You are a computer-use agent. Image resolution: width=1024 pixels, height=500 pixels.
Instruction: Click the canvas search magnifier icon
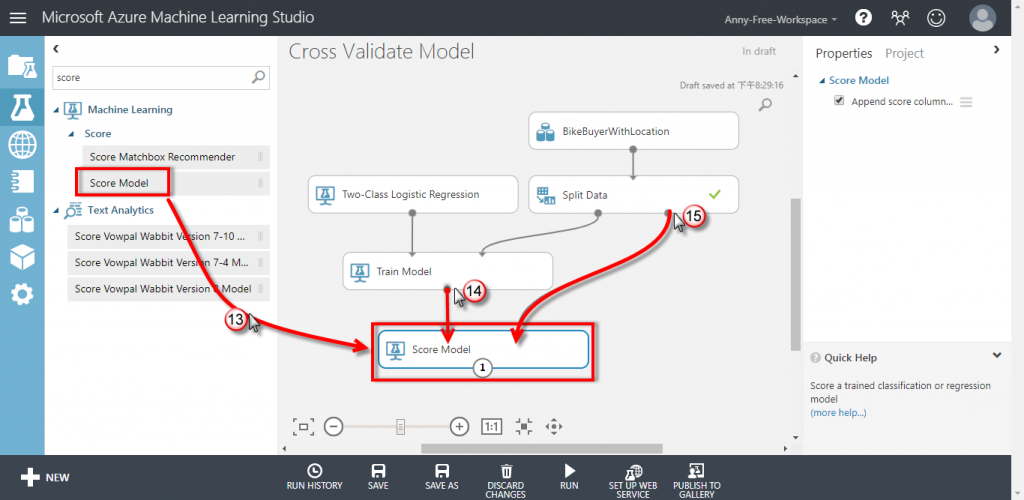(765, 104)
